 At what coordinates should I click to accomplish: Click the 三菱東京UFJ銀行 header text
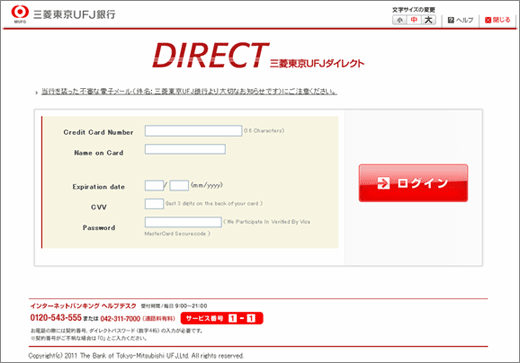pyautogui.click(x=74, y=14)
